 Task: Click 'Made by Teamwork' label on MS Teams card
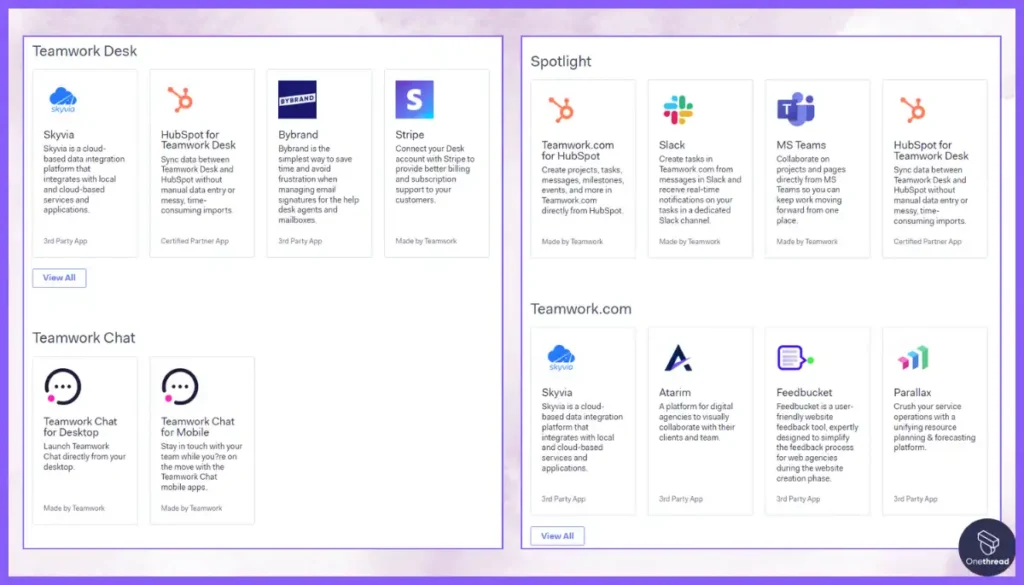click(x=807, y=242)
